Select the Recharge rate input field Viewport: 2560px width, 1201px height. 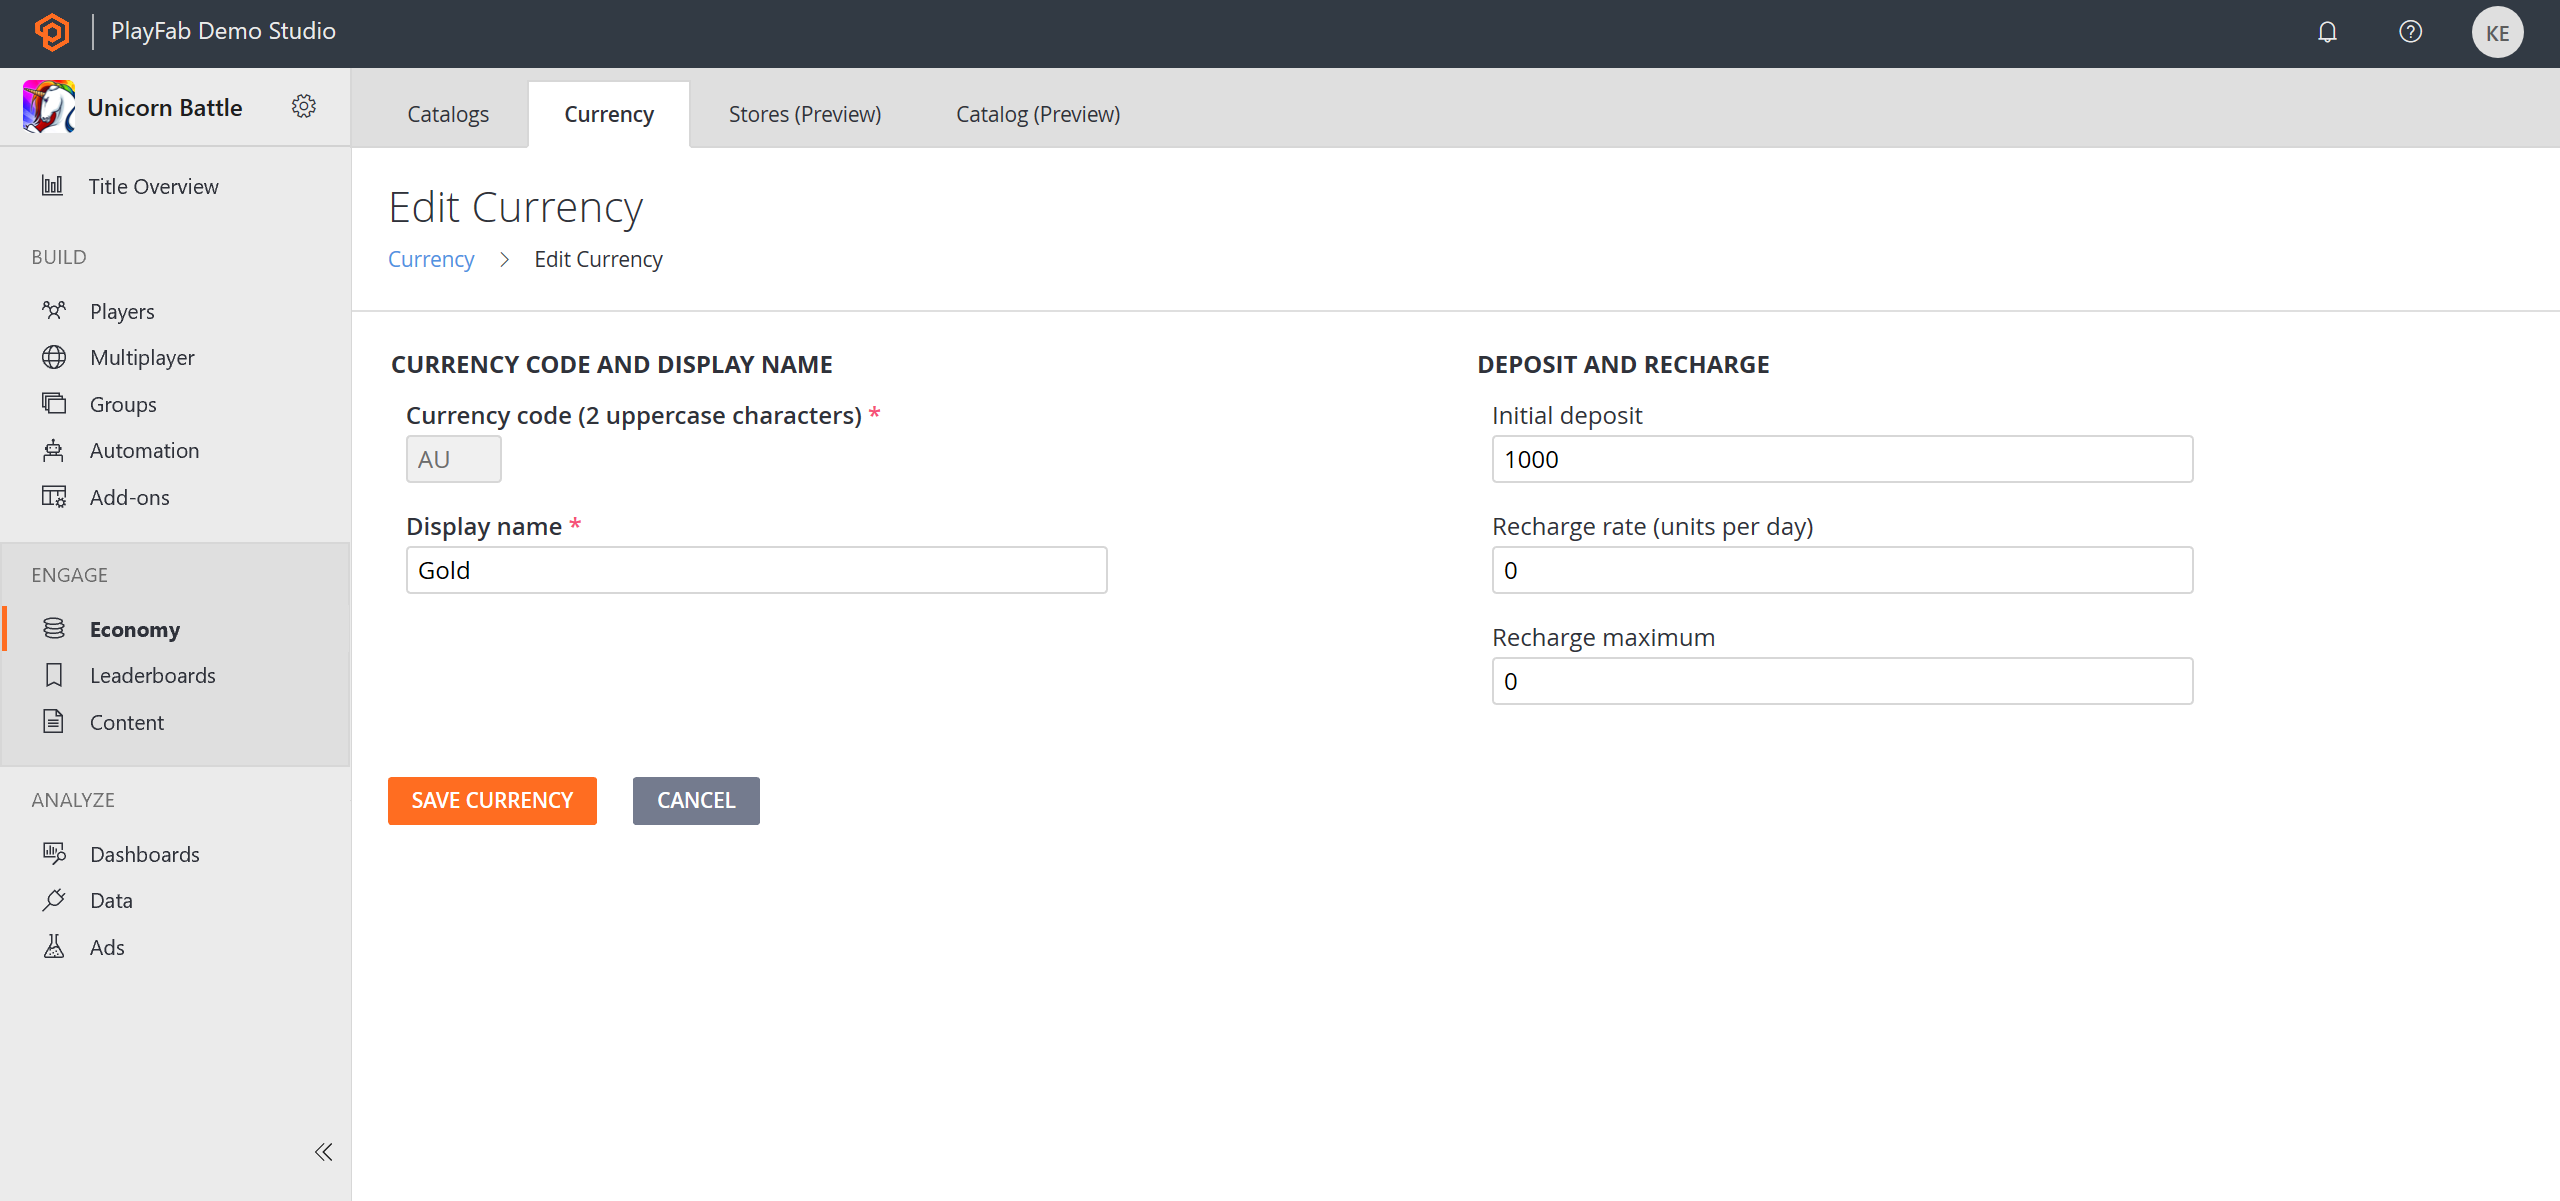tap(1842, 569)
